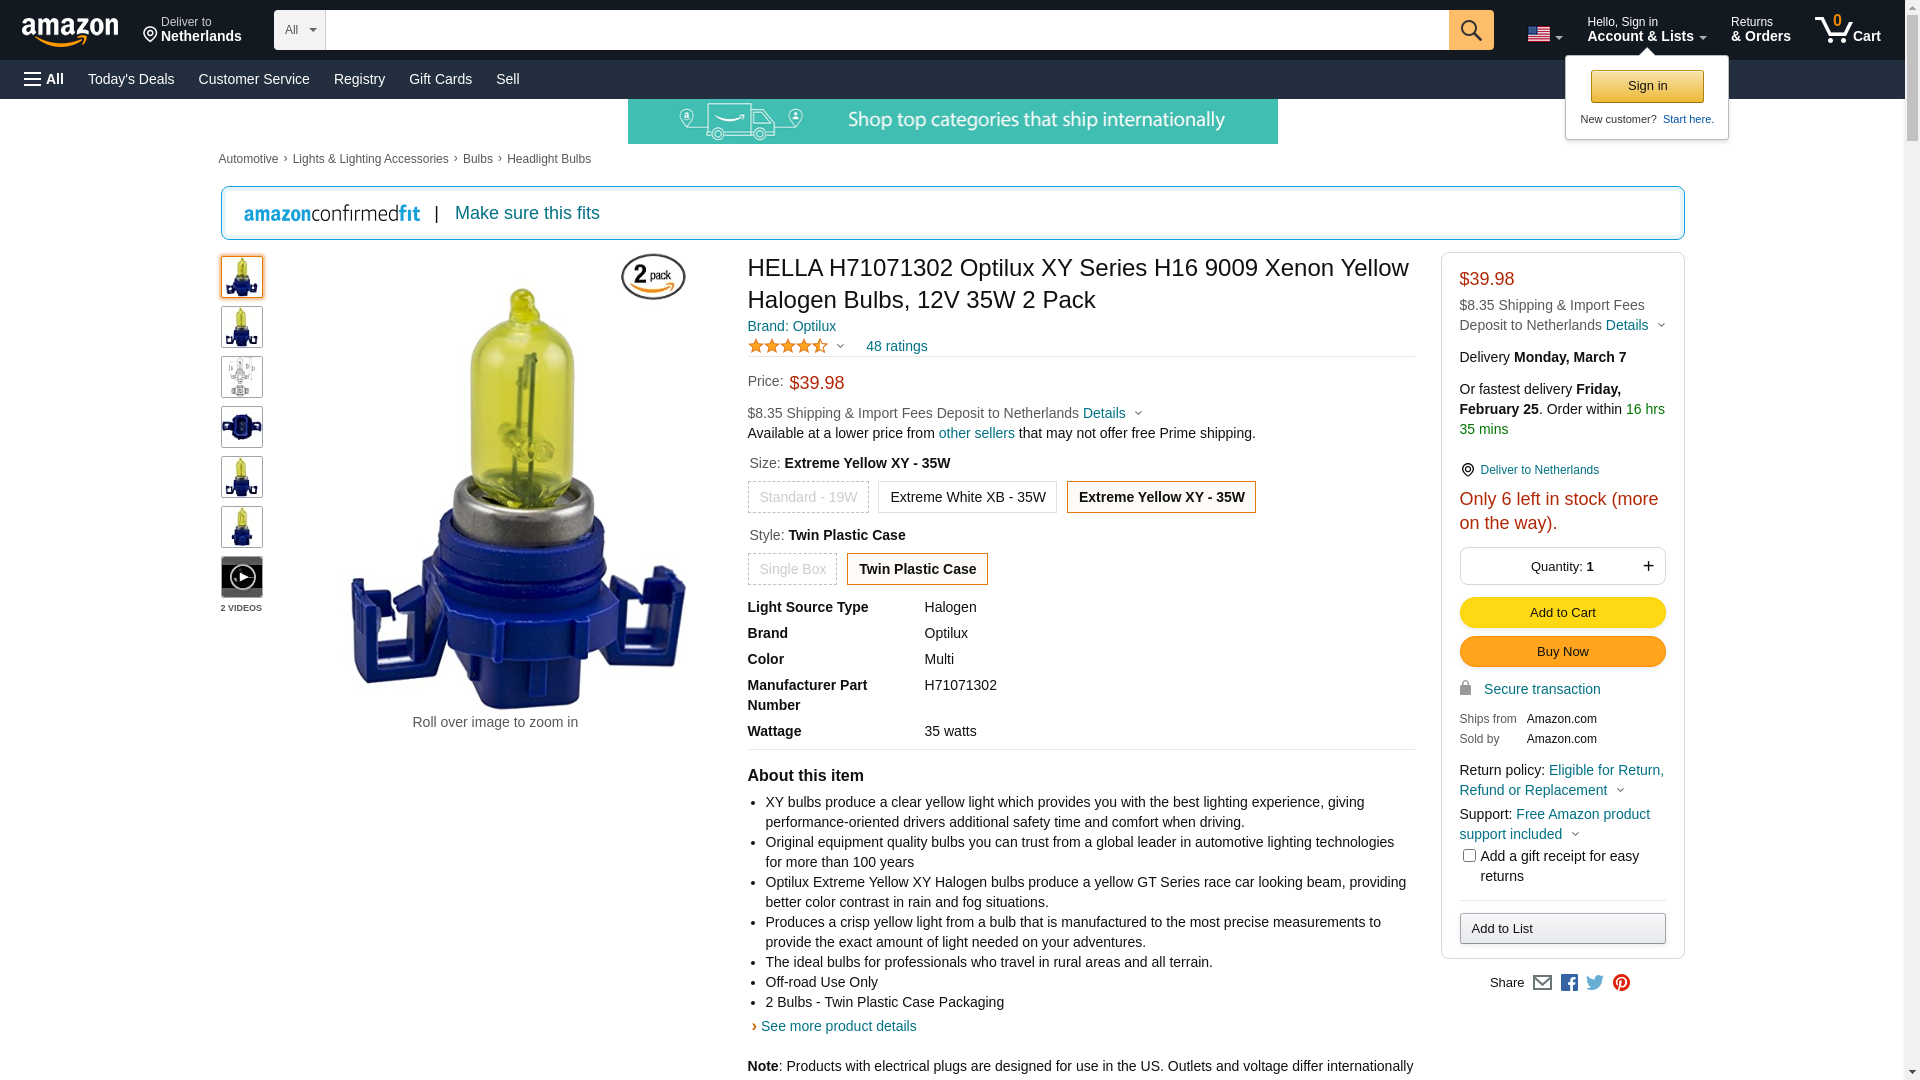Image resolution: width=1920 pixels, height=1080 pixels.
Task: Open the All hamburger menu
Action: [x=44, y=79]
